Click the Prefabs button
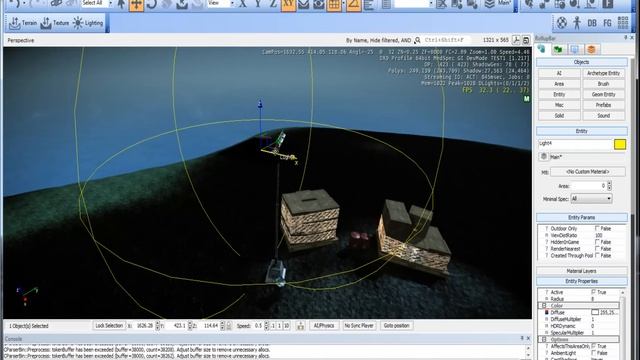640x360 pixels. tap(603, 105)
